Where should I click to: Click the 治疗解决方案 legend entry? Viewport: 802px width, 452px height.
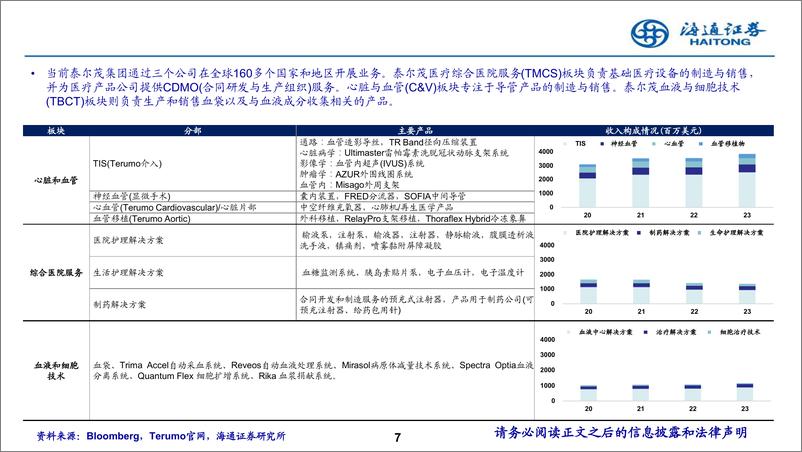(671, 332)
